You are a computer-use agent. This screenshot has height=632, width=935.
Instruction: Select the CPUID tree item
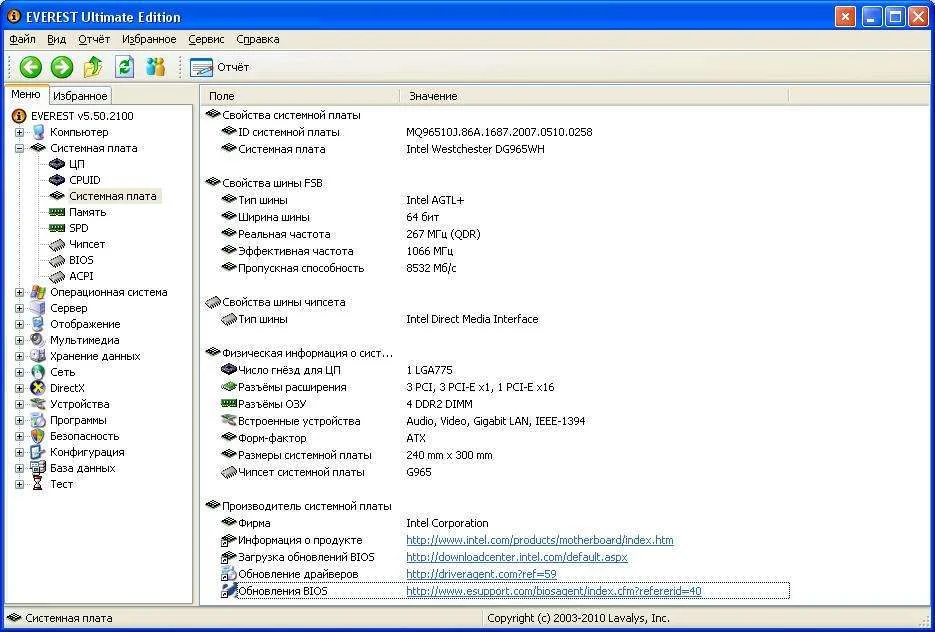pyautogui.click(x=85, y=180)
